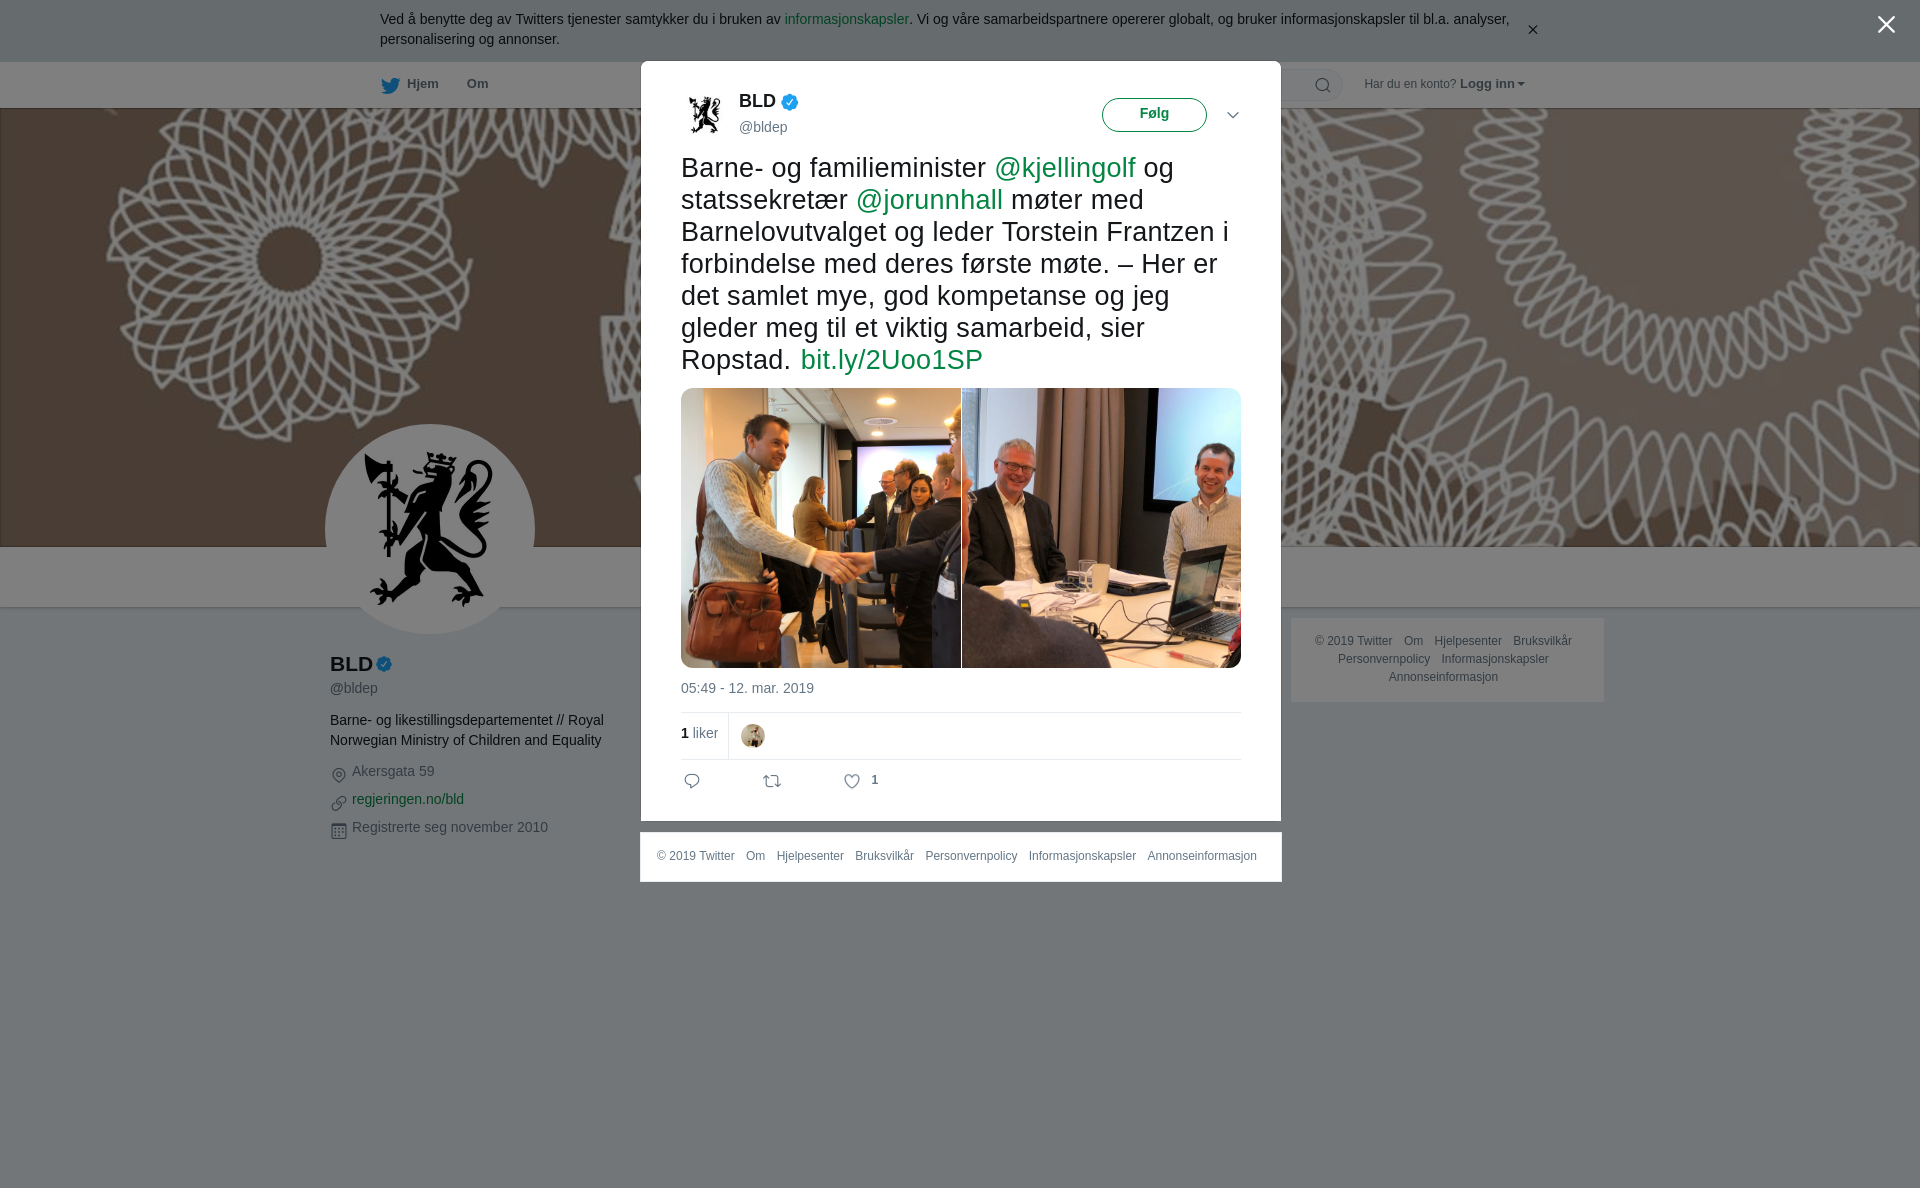The image size is (1920, 1188).
Task: Open the Logg inn dropdown
Action: point(1492,84)
